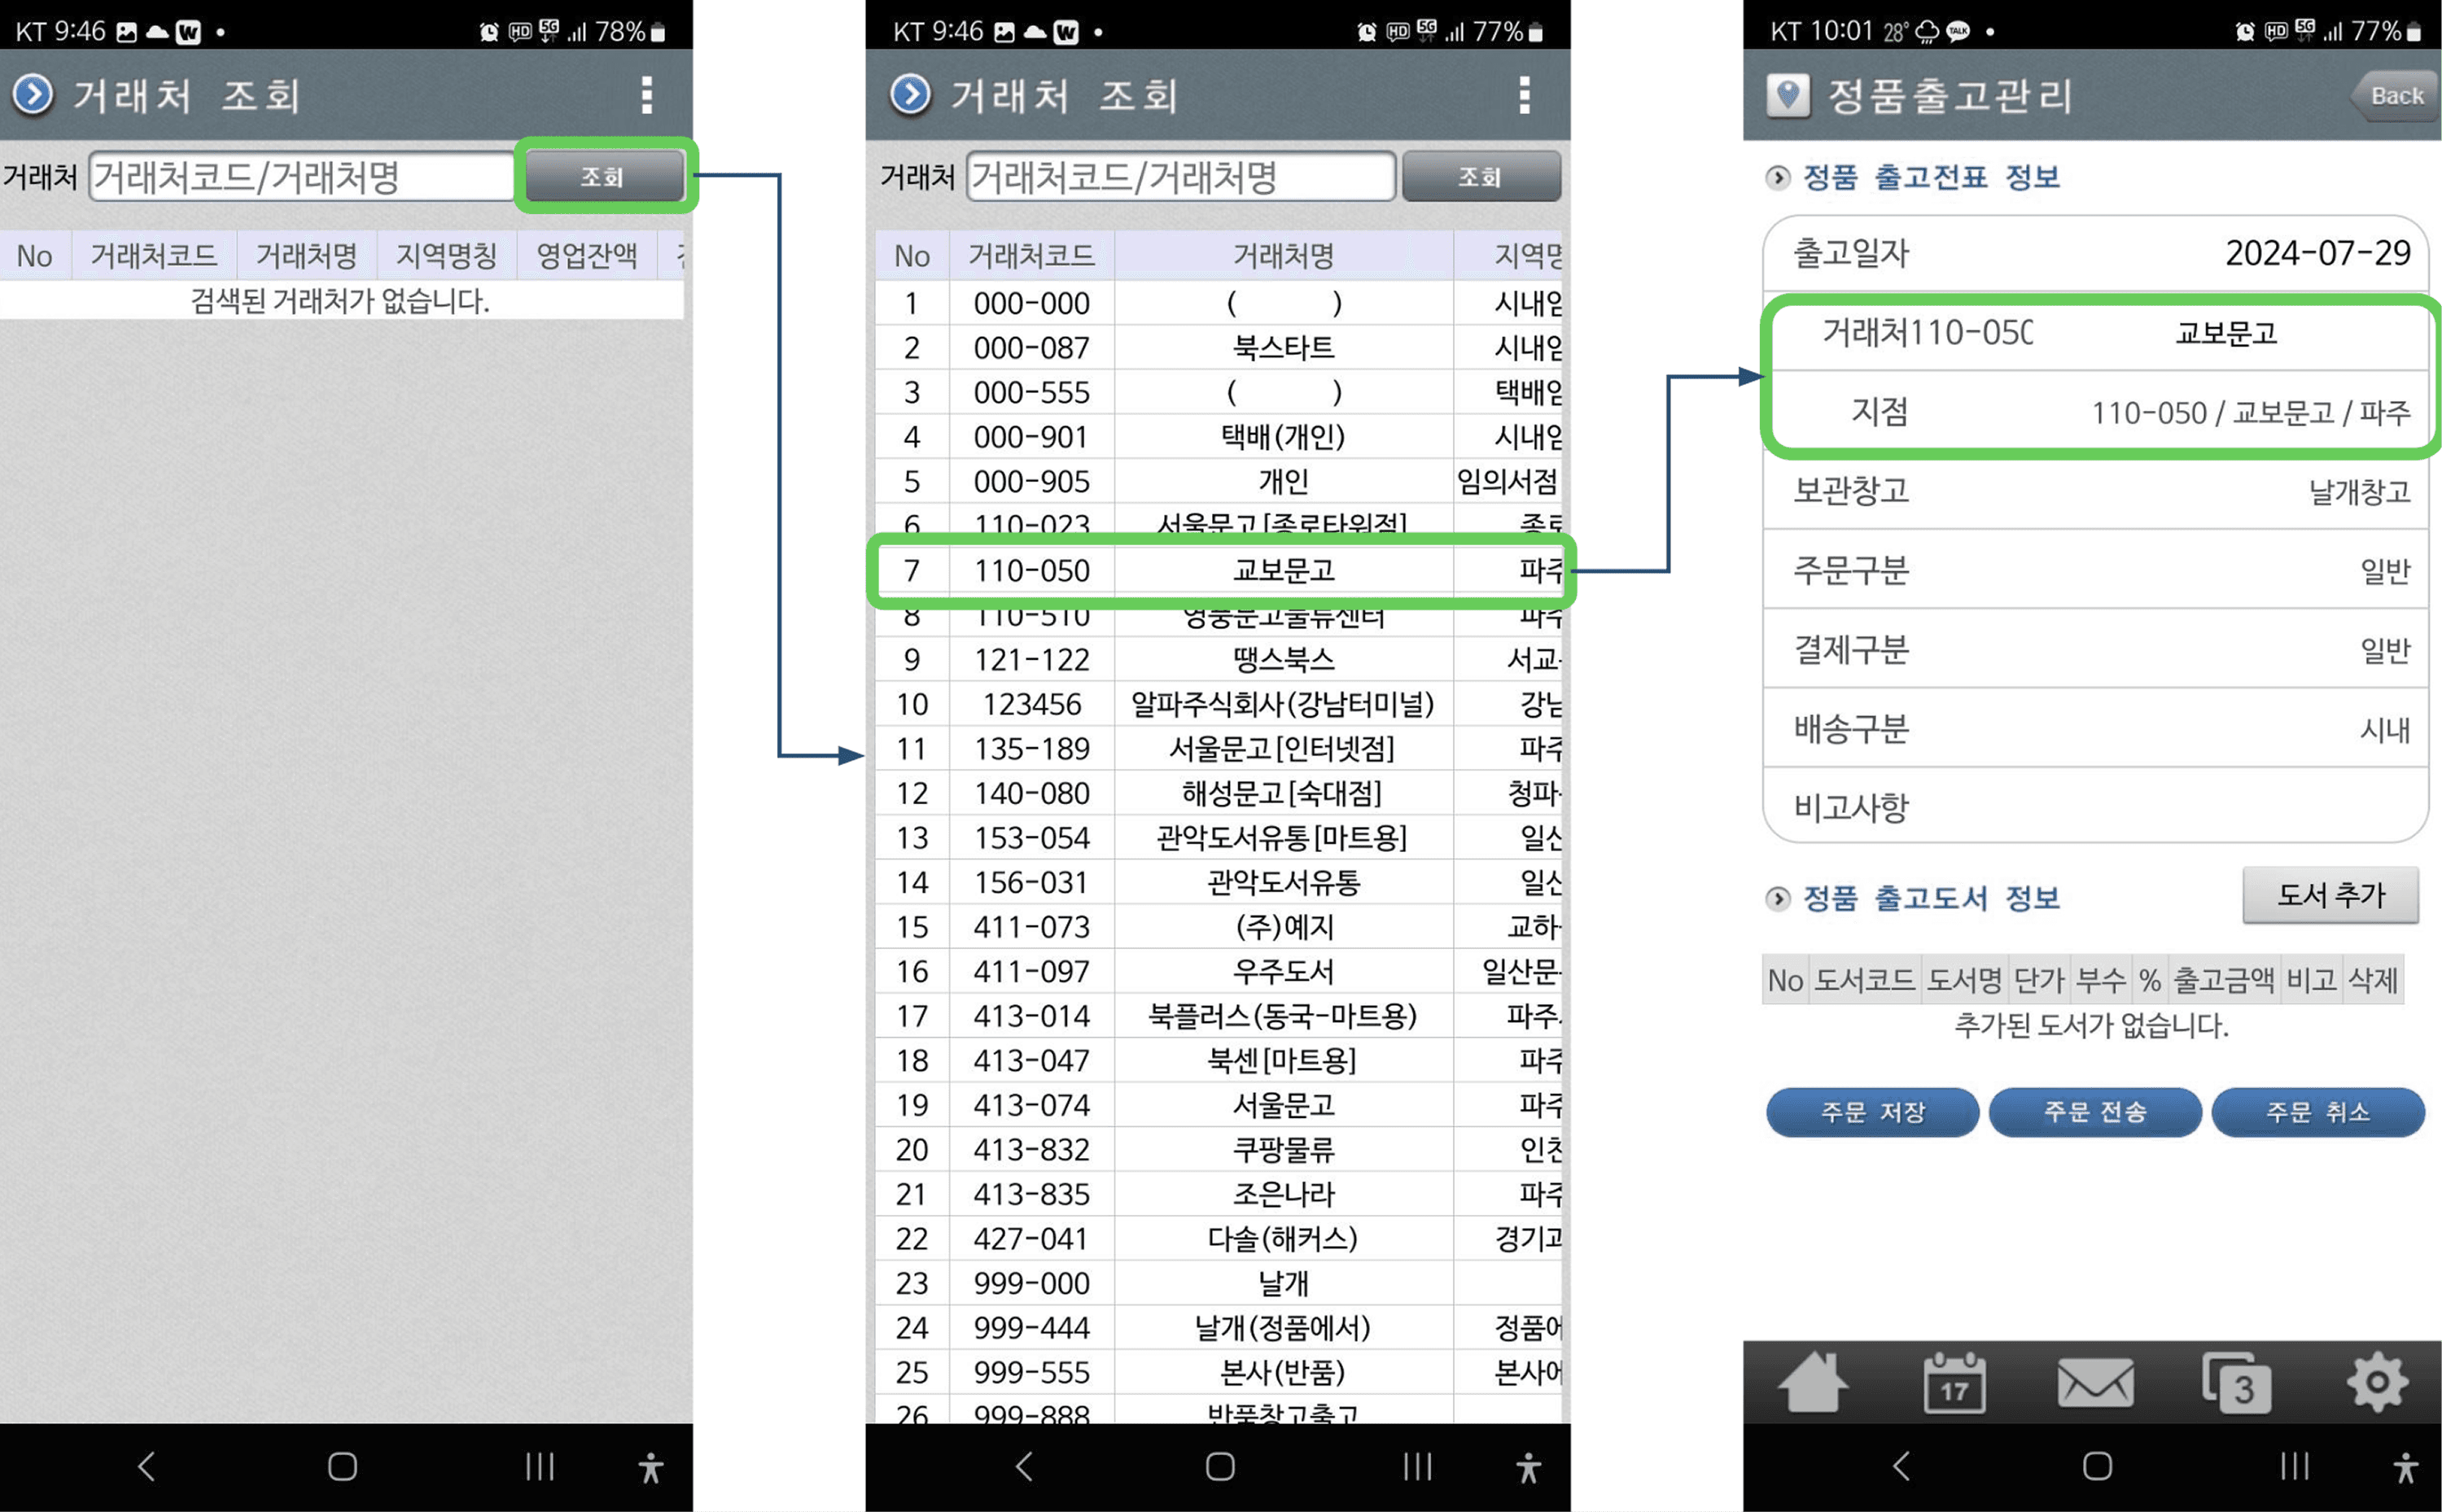2442x1512 pixels.
Task: Tap the blue arrow icon beside 거래처 조회 on left screen
Action: pyautogui.click(x=33, y=95)
